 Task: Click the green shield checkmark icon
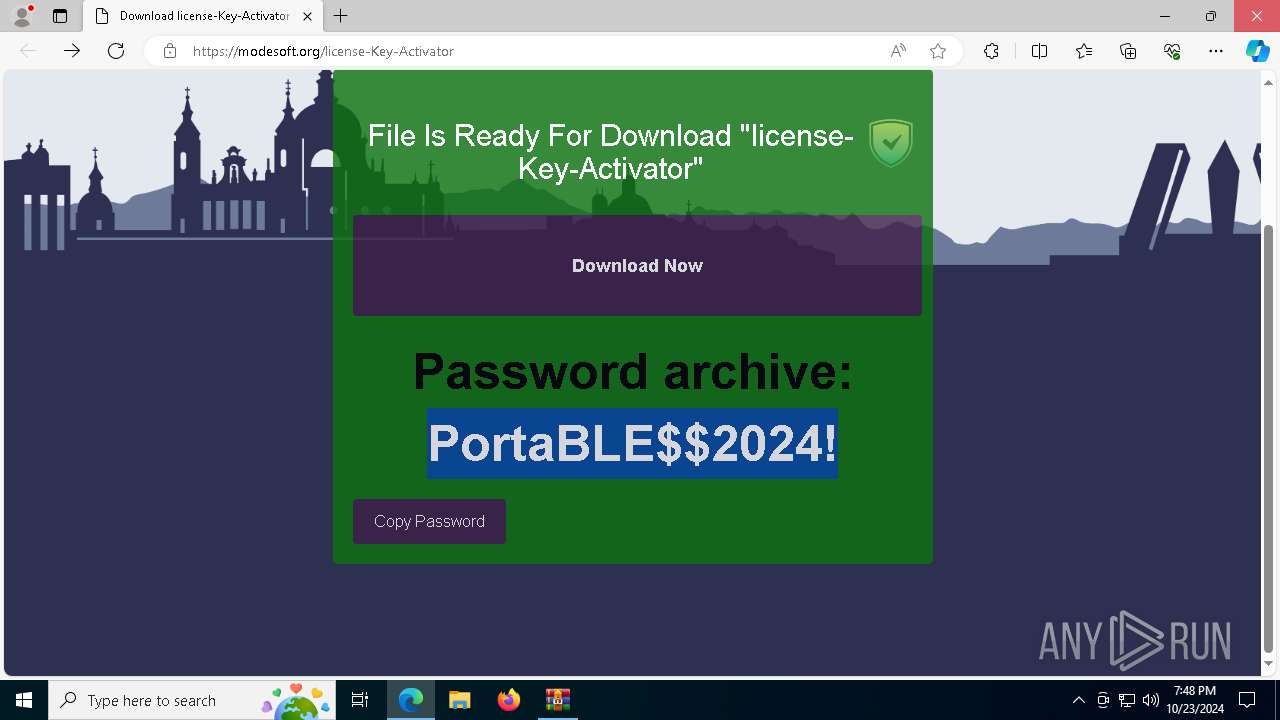coord(890,143)
